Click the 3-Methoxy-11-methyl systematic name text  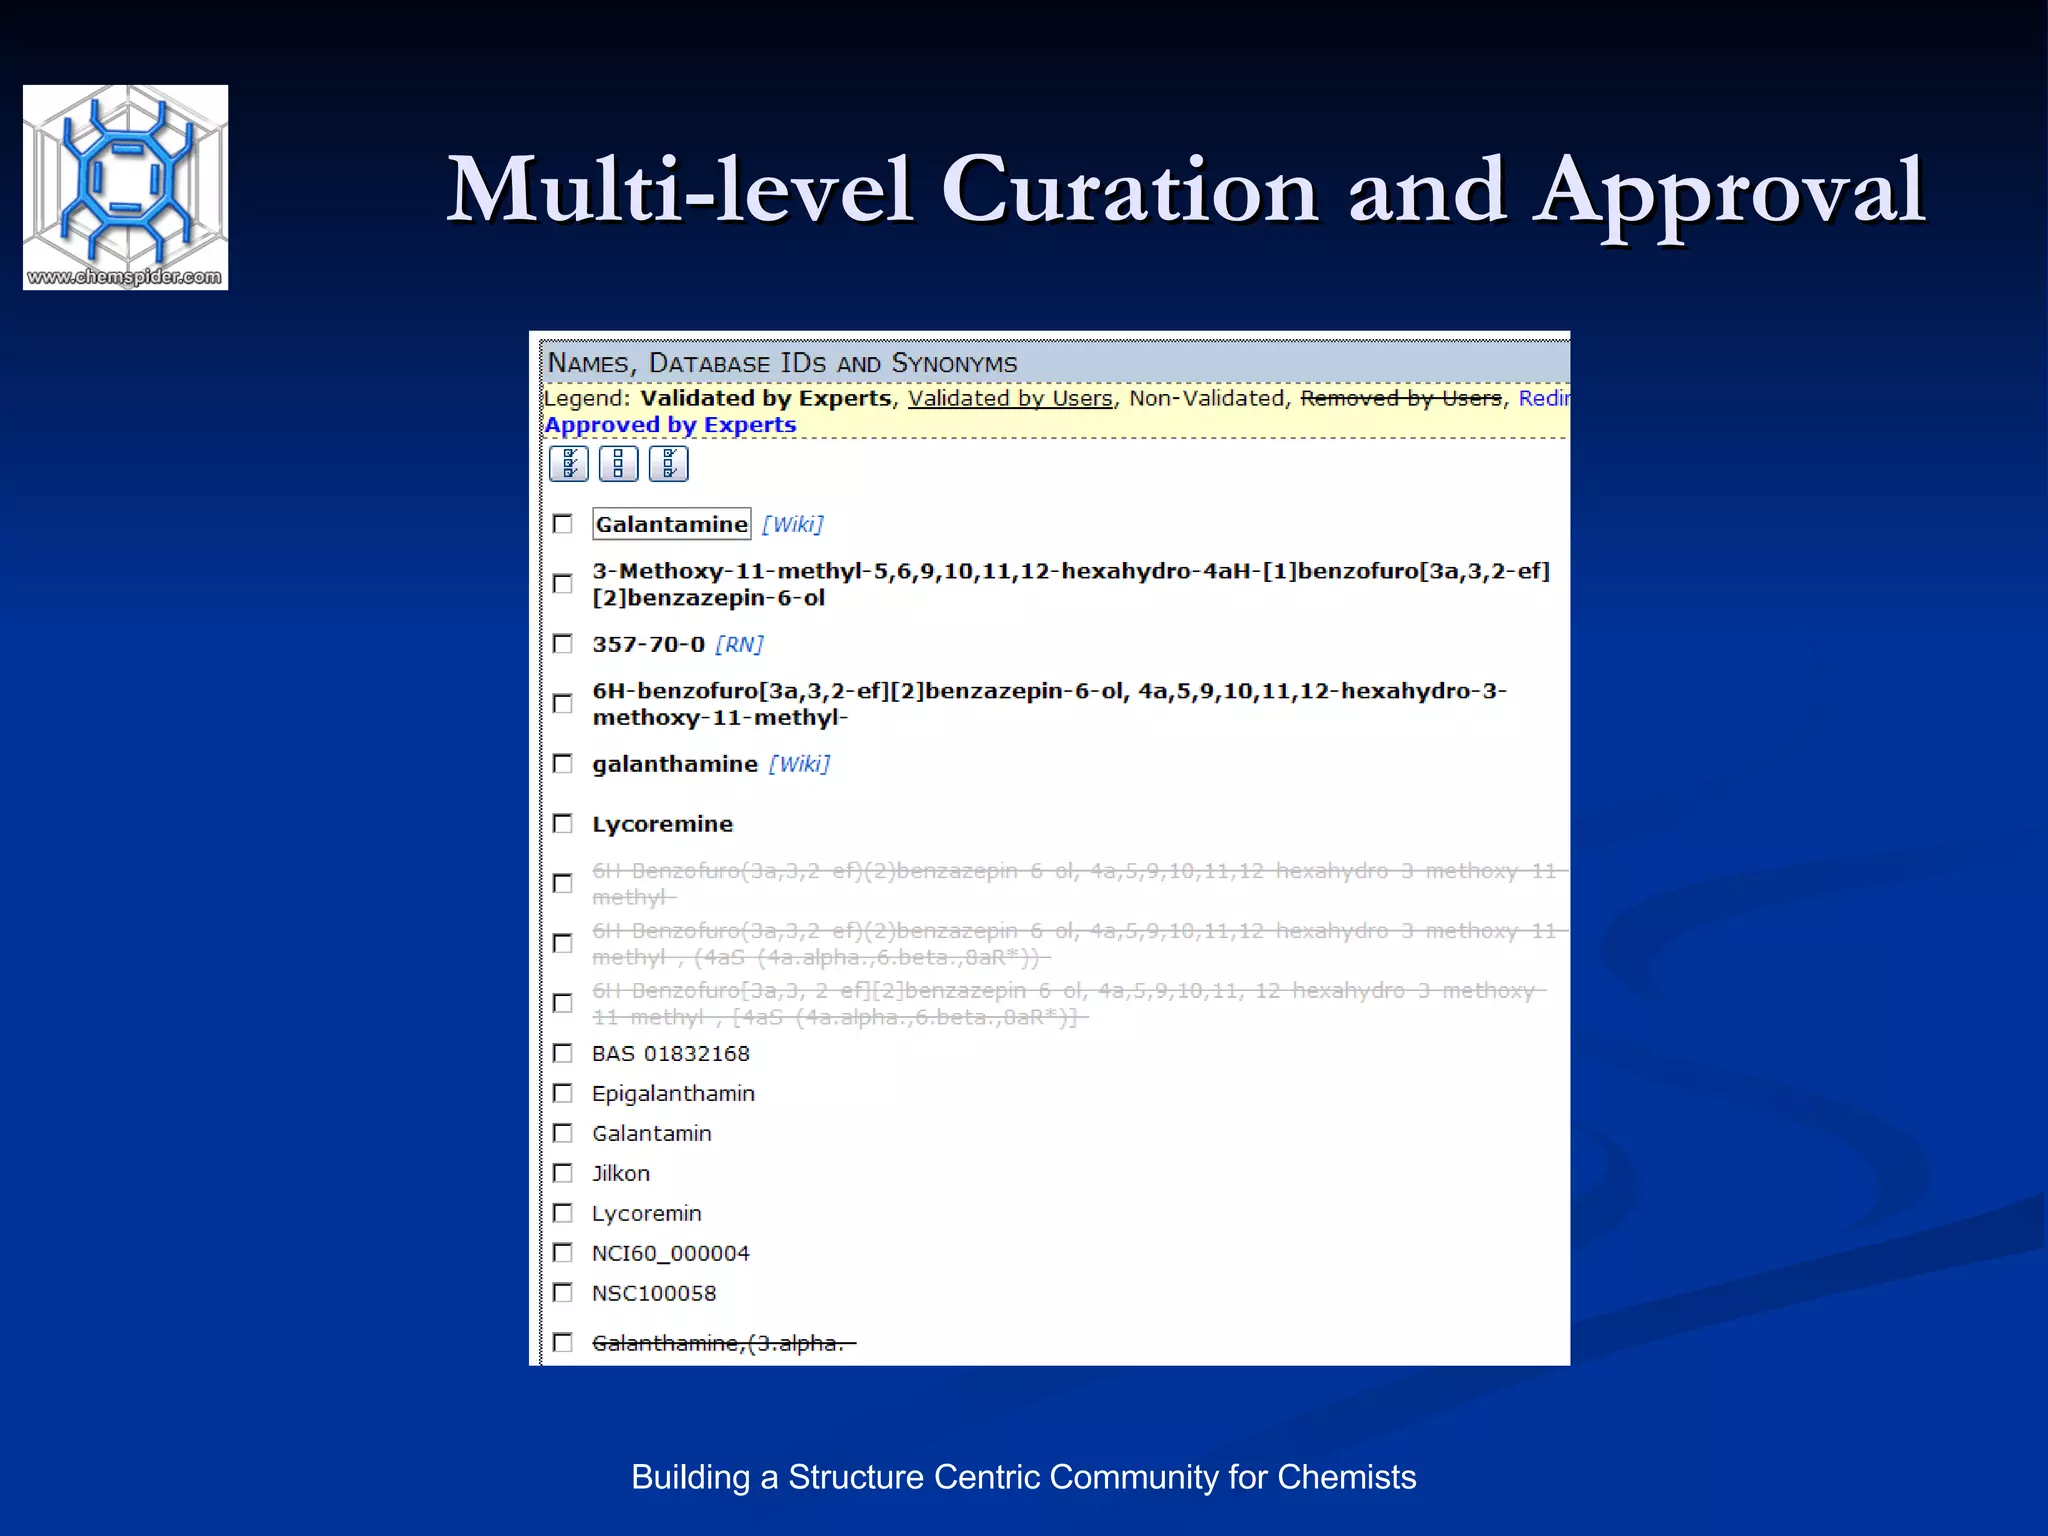coord(1071,584)
